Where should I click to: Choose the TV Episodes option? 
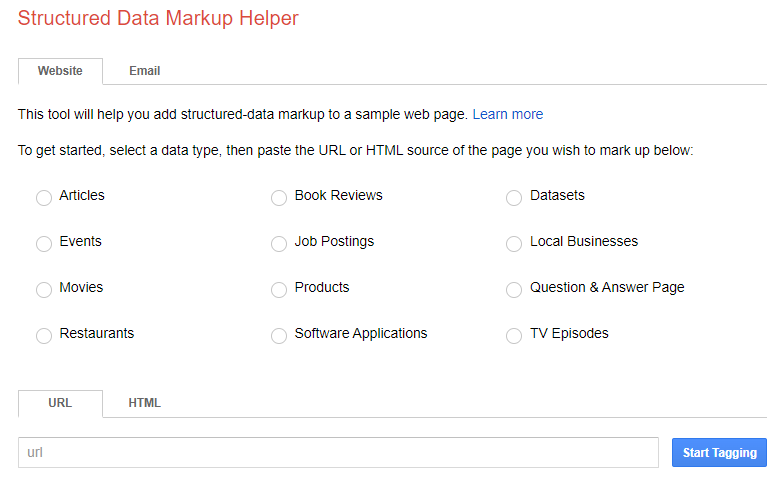point(514,336)
